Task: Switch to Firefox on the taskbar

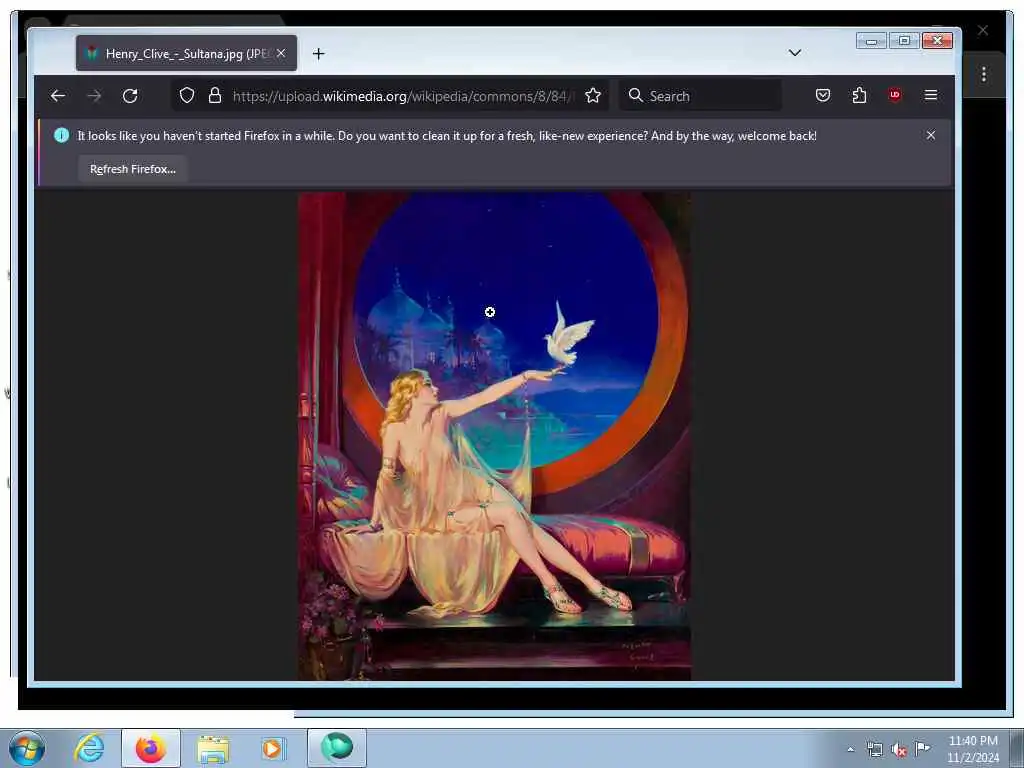Action: 151,748
